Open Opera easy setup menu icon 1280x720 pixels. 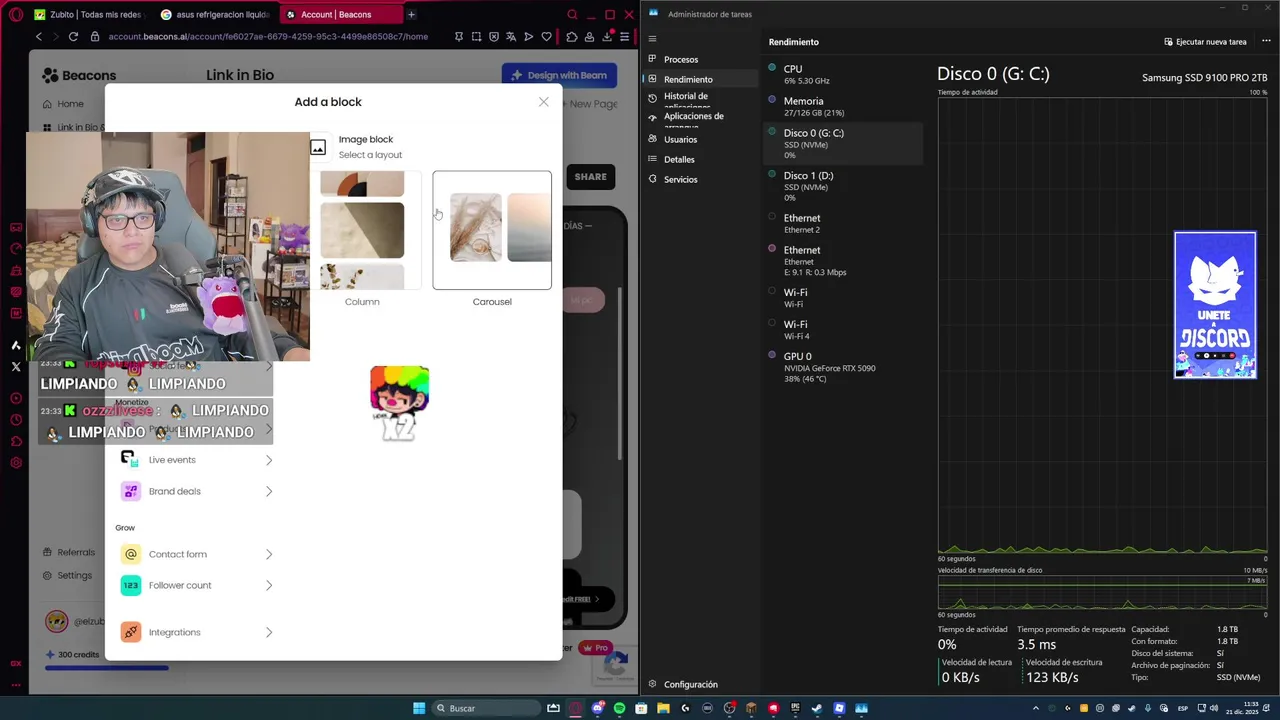(x=624, y=37)
